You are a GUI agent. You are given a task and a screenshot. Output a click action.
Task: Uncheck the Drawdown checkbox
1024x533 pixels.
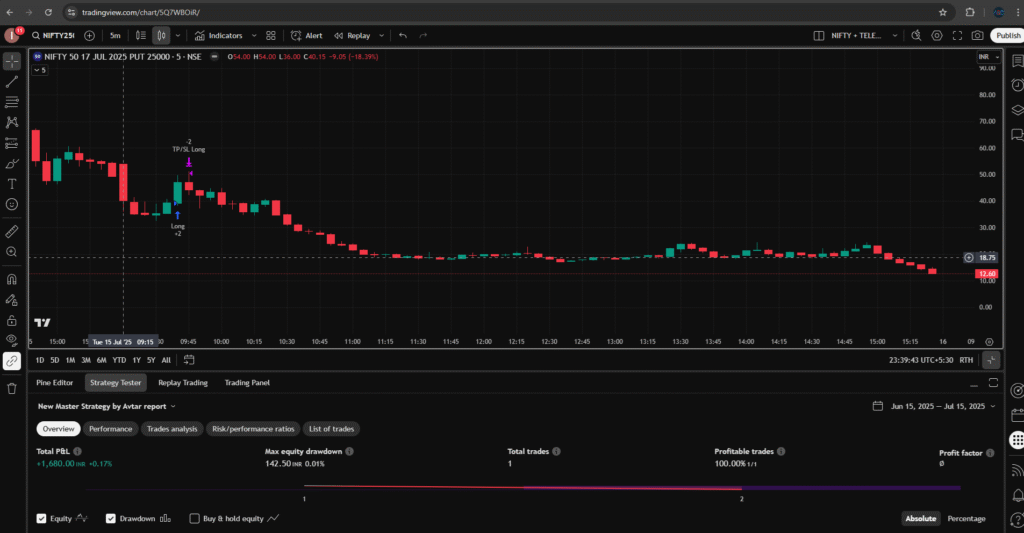111,519
